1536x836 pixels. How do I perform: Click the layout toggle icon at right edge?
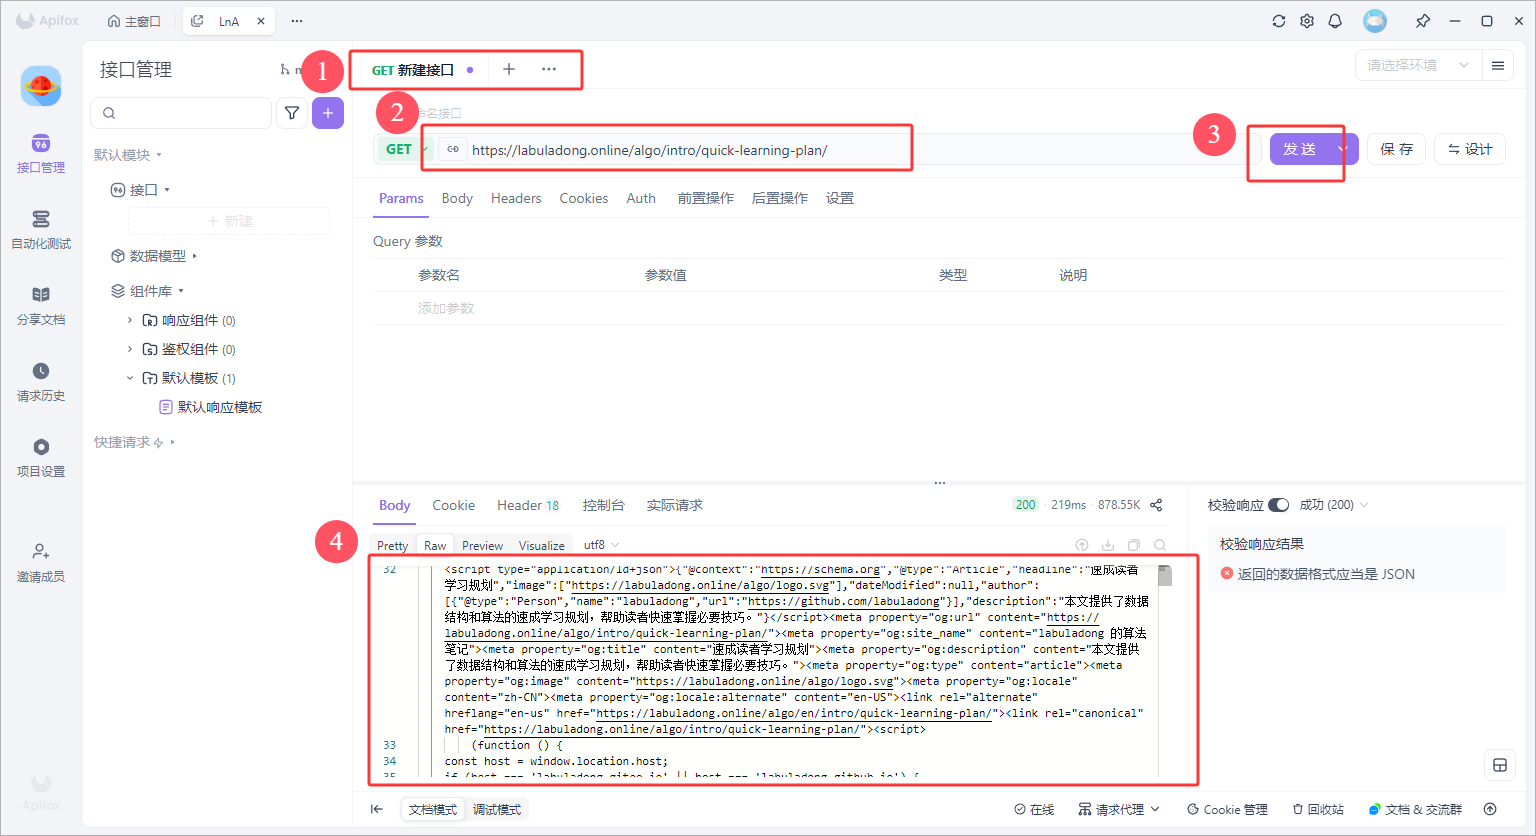1500,765
